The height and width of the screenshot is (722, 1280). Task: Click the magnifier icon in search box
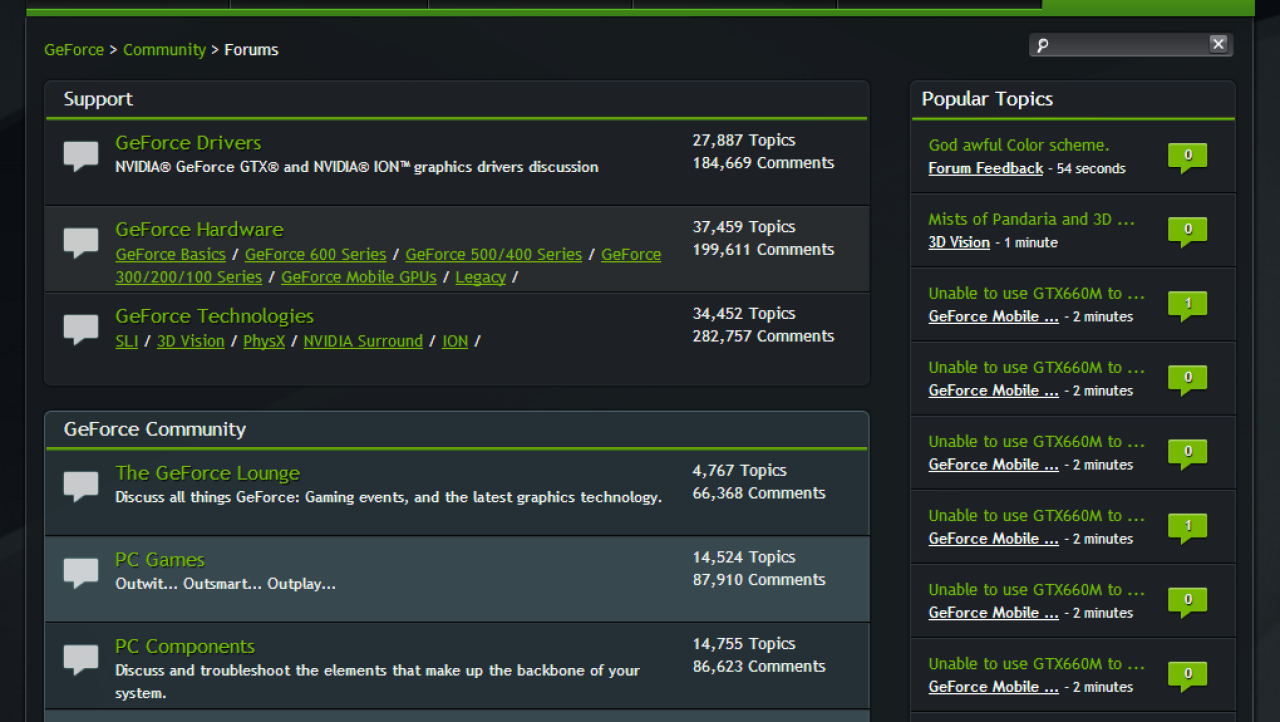coord(1043,45)
